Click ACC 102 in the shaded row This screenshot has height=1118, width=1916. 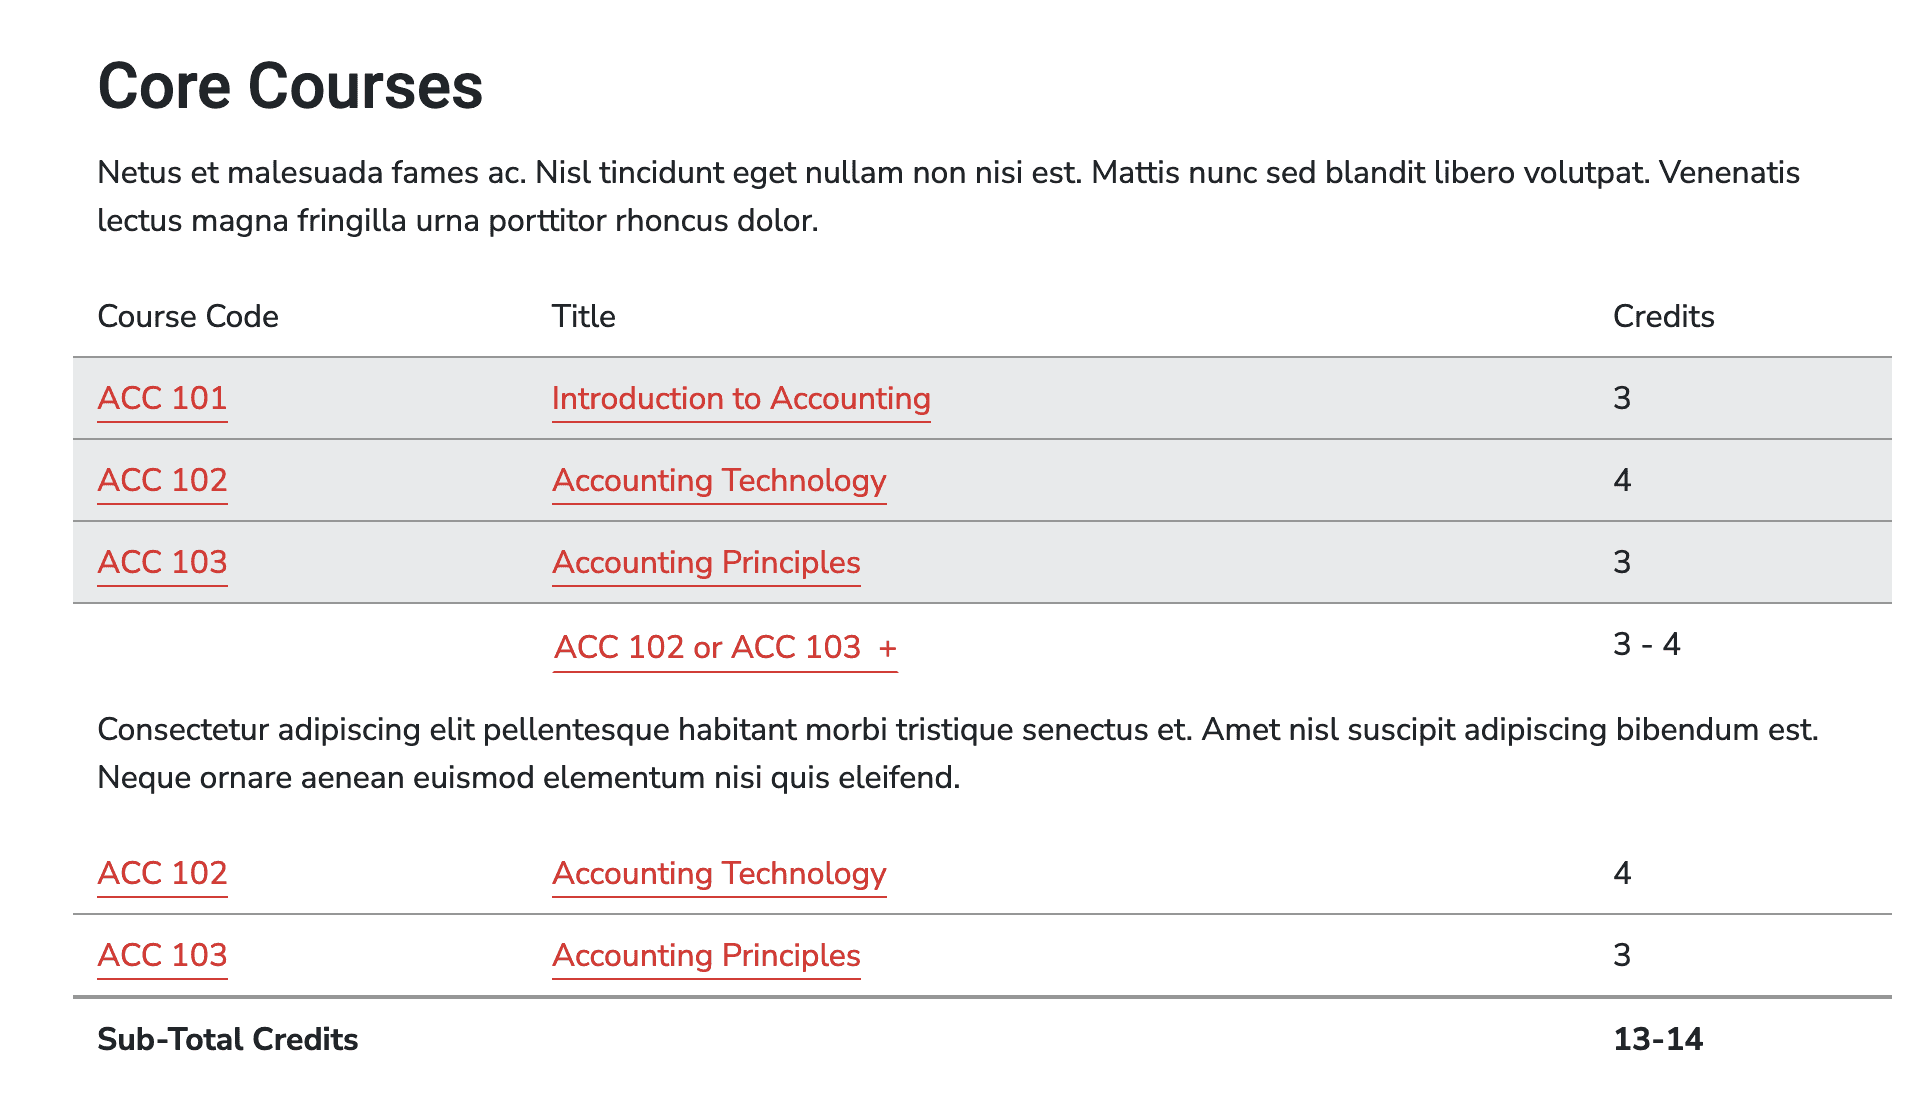pos(162,481)
